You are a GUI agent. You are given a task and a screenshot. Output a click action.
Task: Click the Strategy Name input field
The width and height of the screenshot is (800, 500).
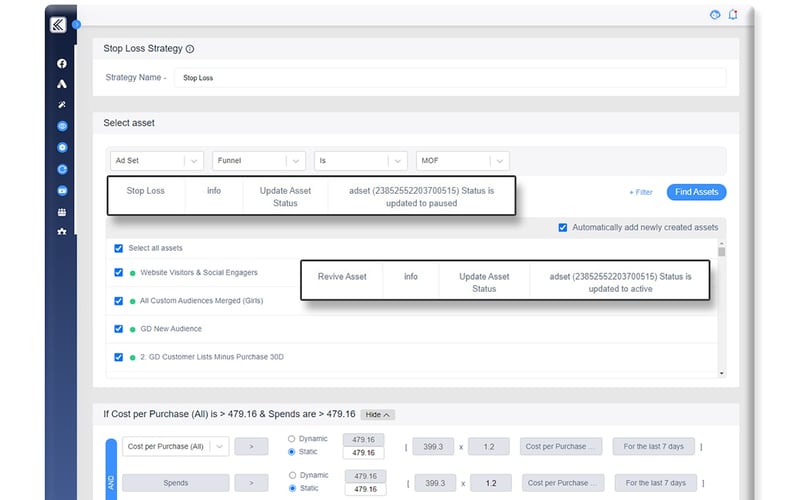tap(450, 78)
